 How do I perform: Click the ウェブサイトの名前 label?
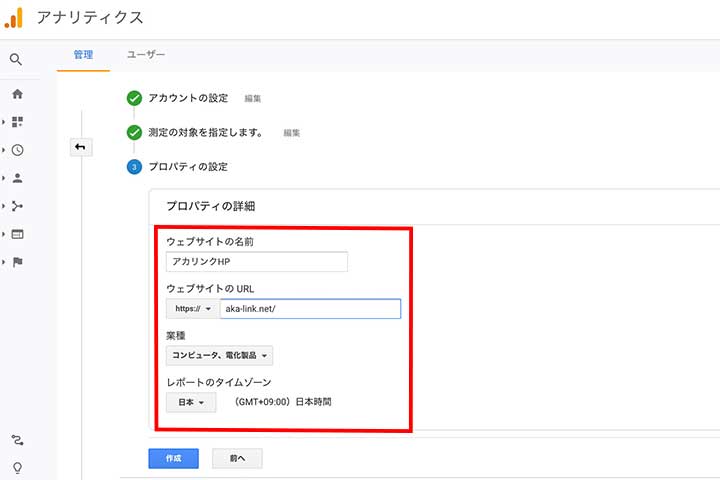[x=210, y=242]
